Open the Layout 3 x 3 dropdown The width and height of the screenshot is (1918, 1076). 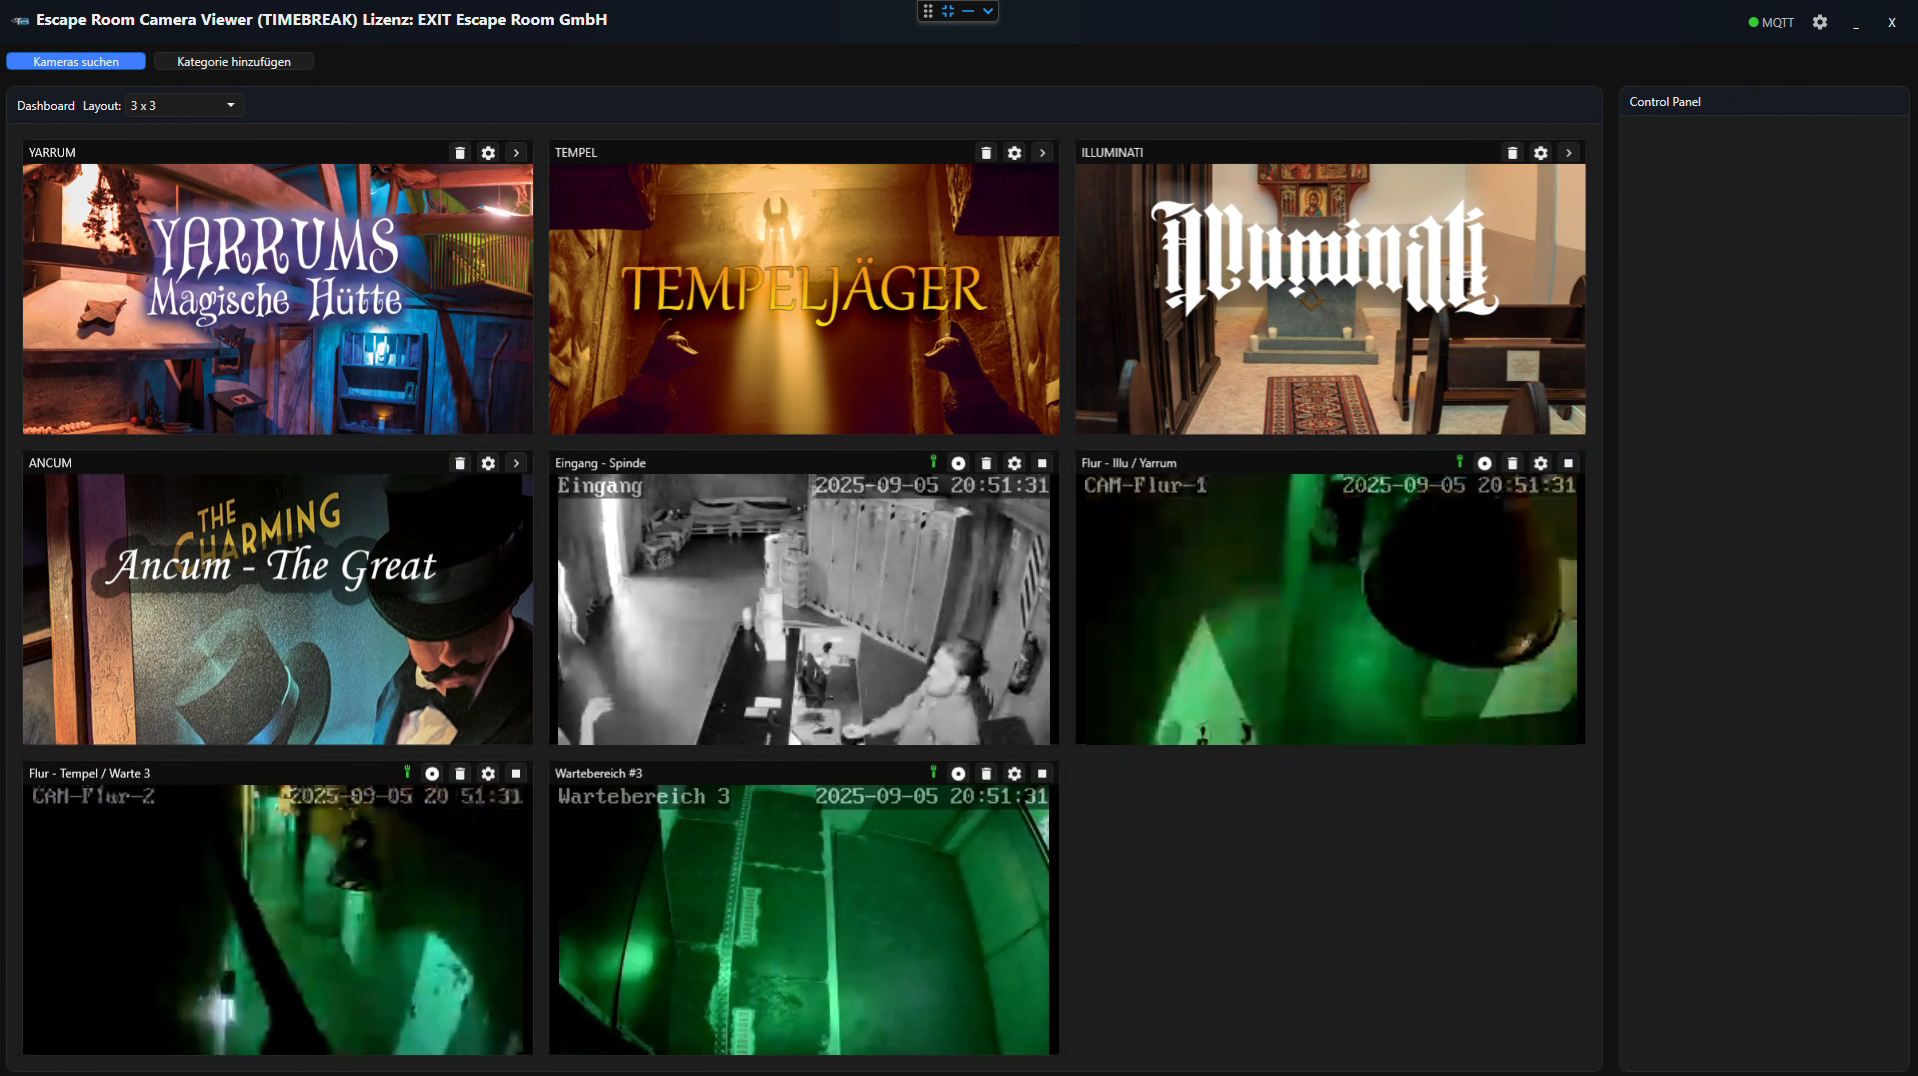[x=184, y=105]
